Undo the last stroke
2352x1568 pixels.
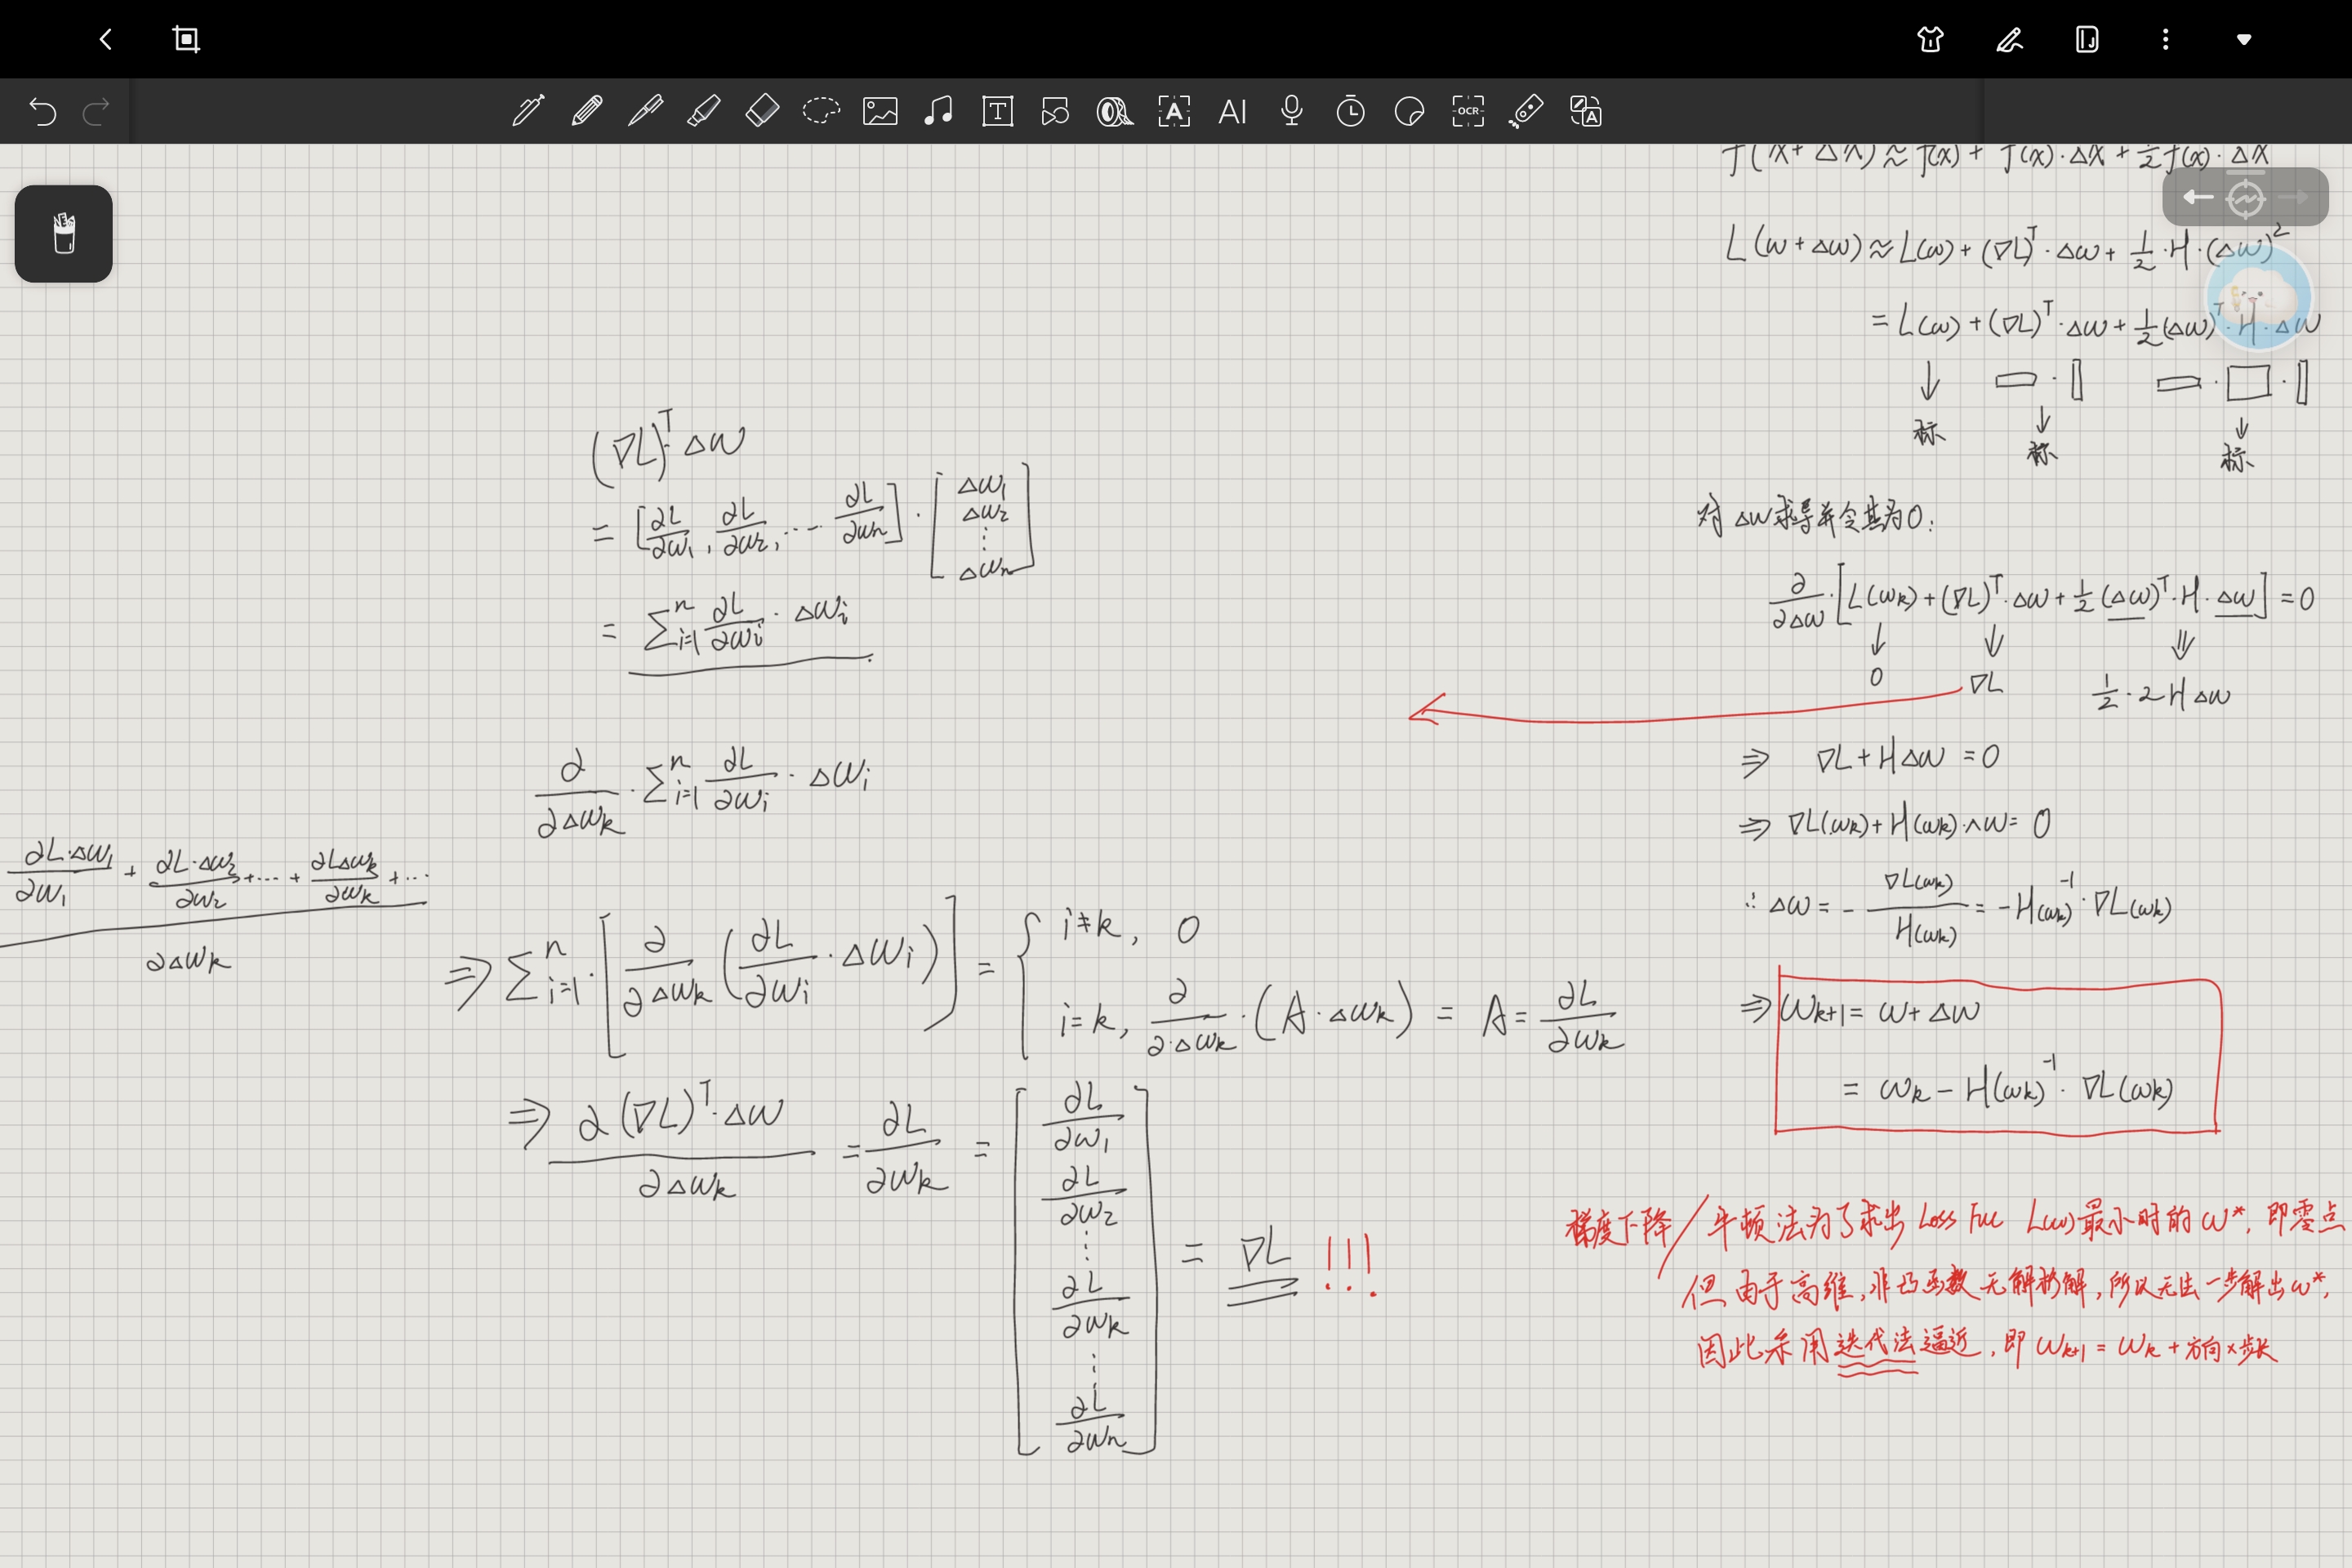43,110
